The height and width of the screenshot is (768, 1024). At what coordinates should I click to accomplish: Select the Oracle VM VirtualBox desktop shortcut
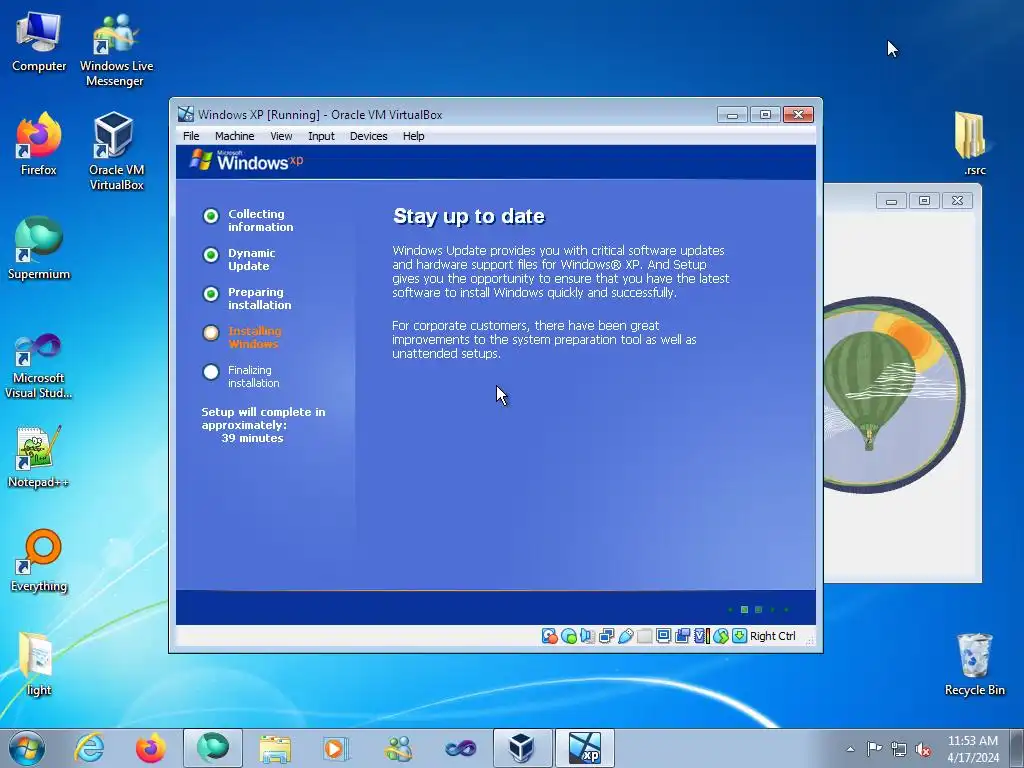pyautogui.click(x=116, y=151)
